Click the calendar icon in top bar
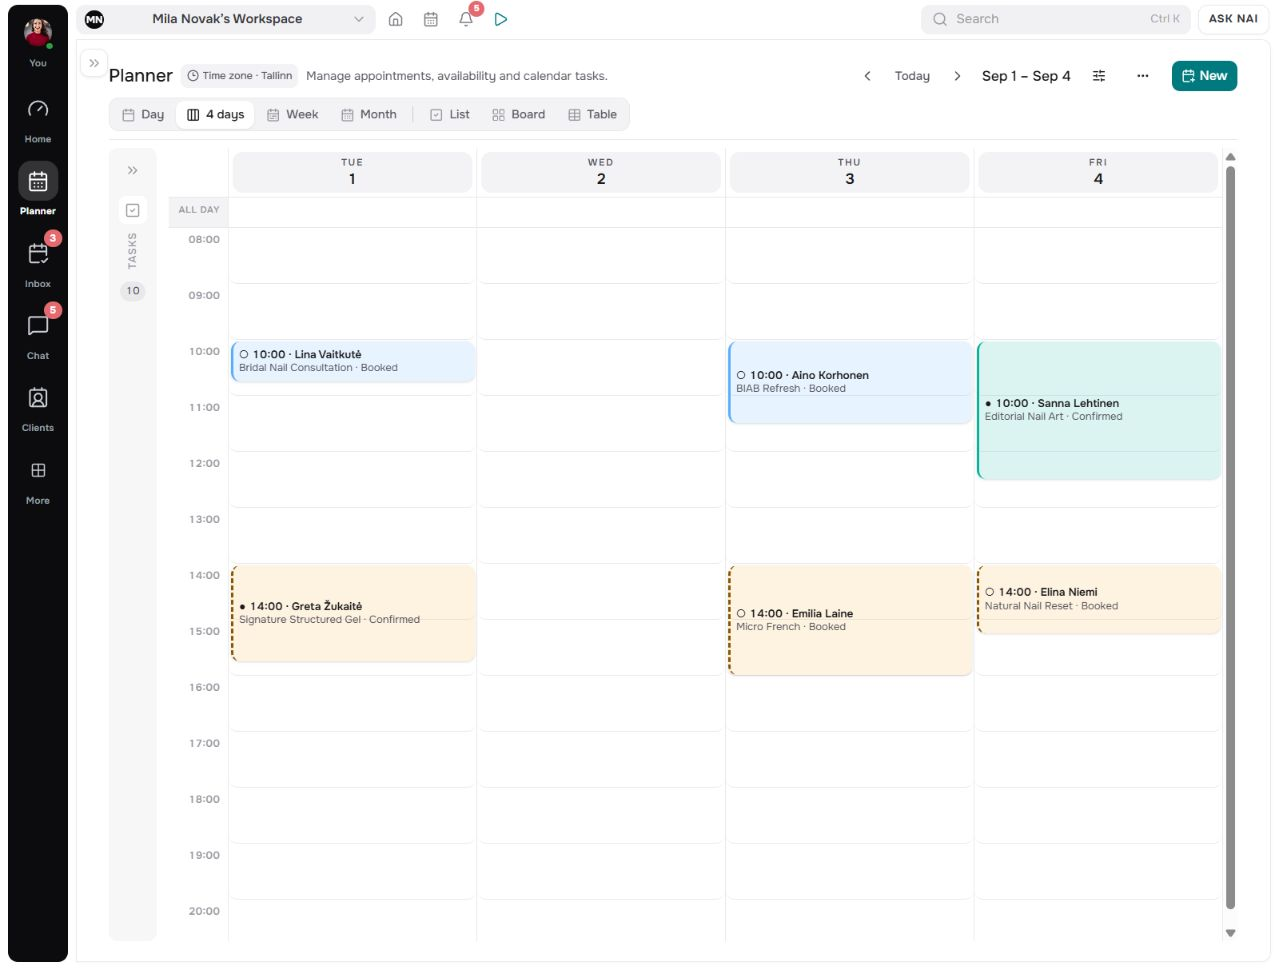This screenshot has height=970, width=1280. point(431,19)
